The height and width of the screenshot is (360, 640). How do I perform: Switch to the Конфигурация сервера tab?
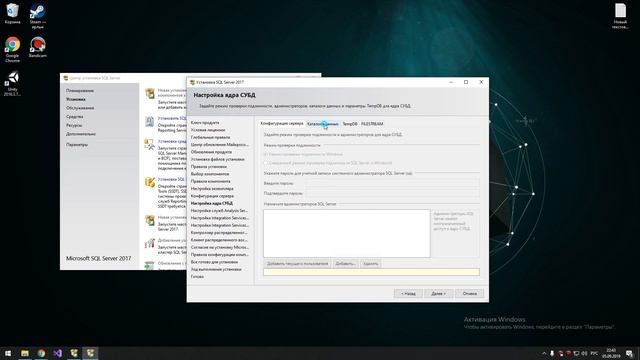[282, 123]
